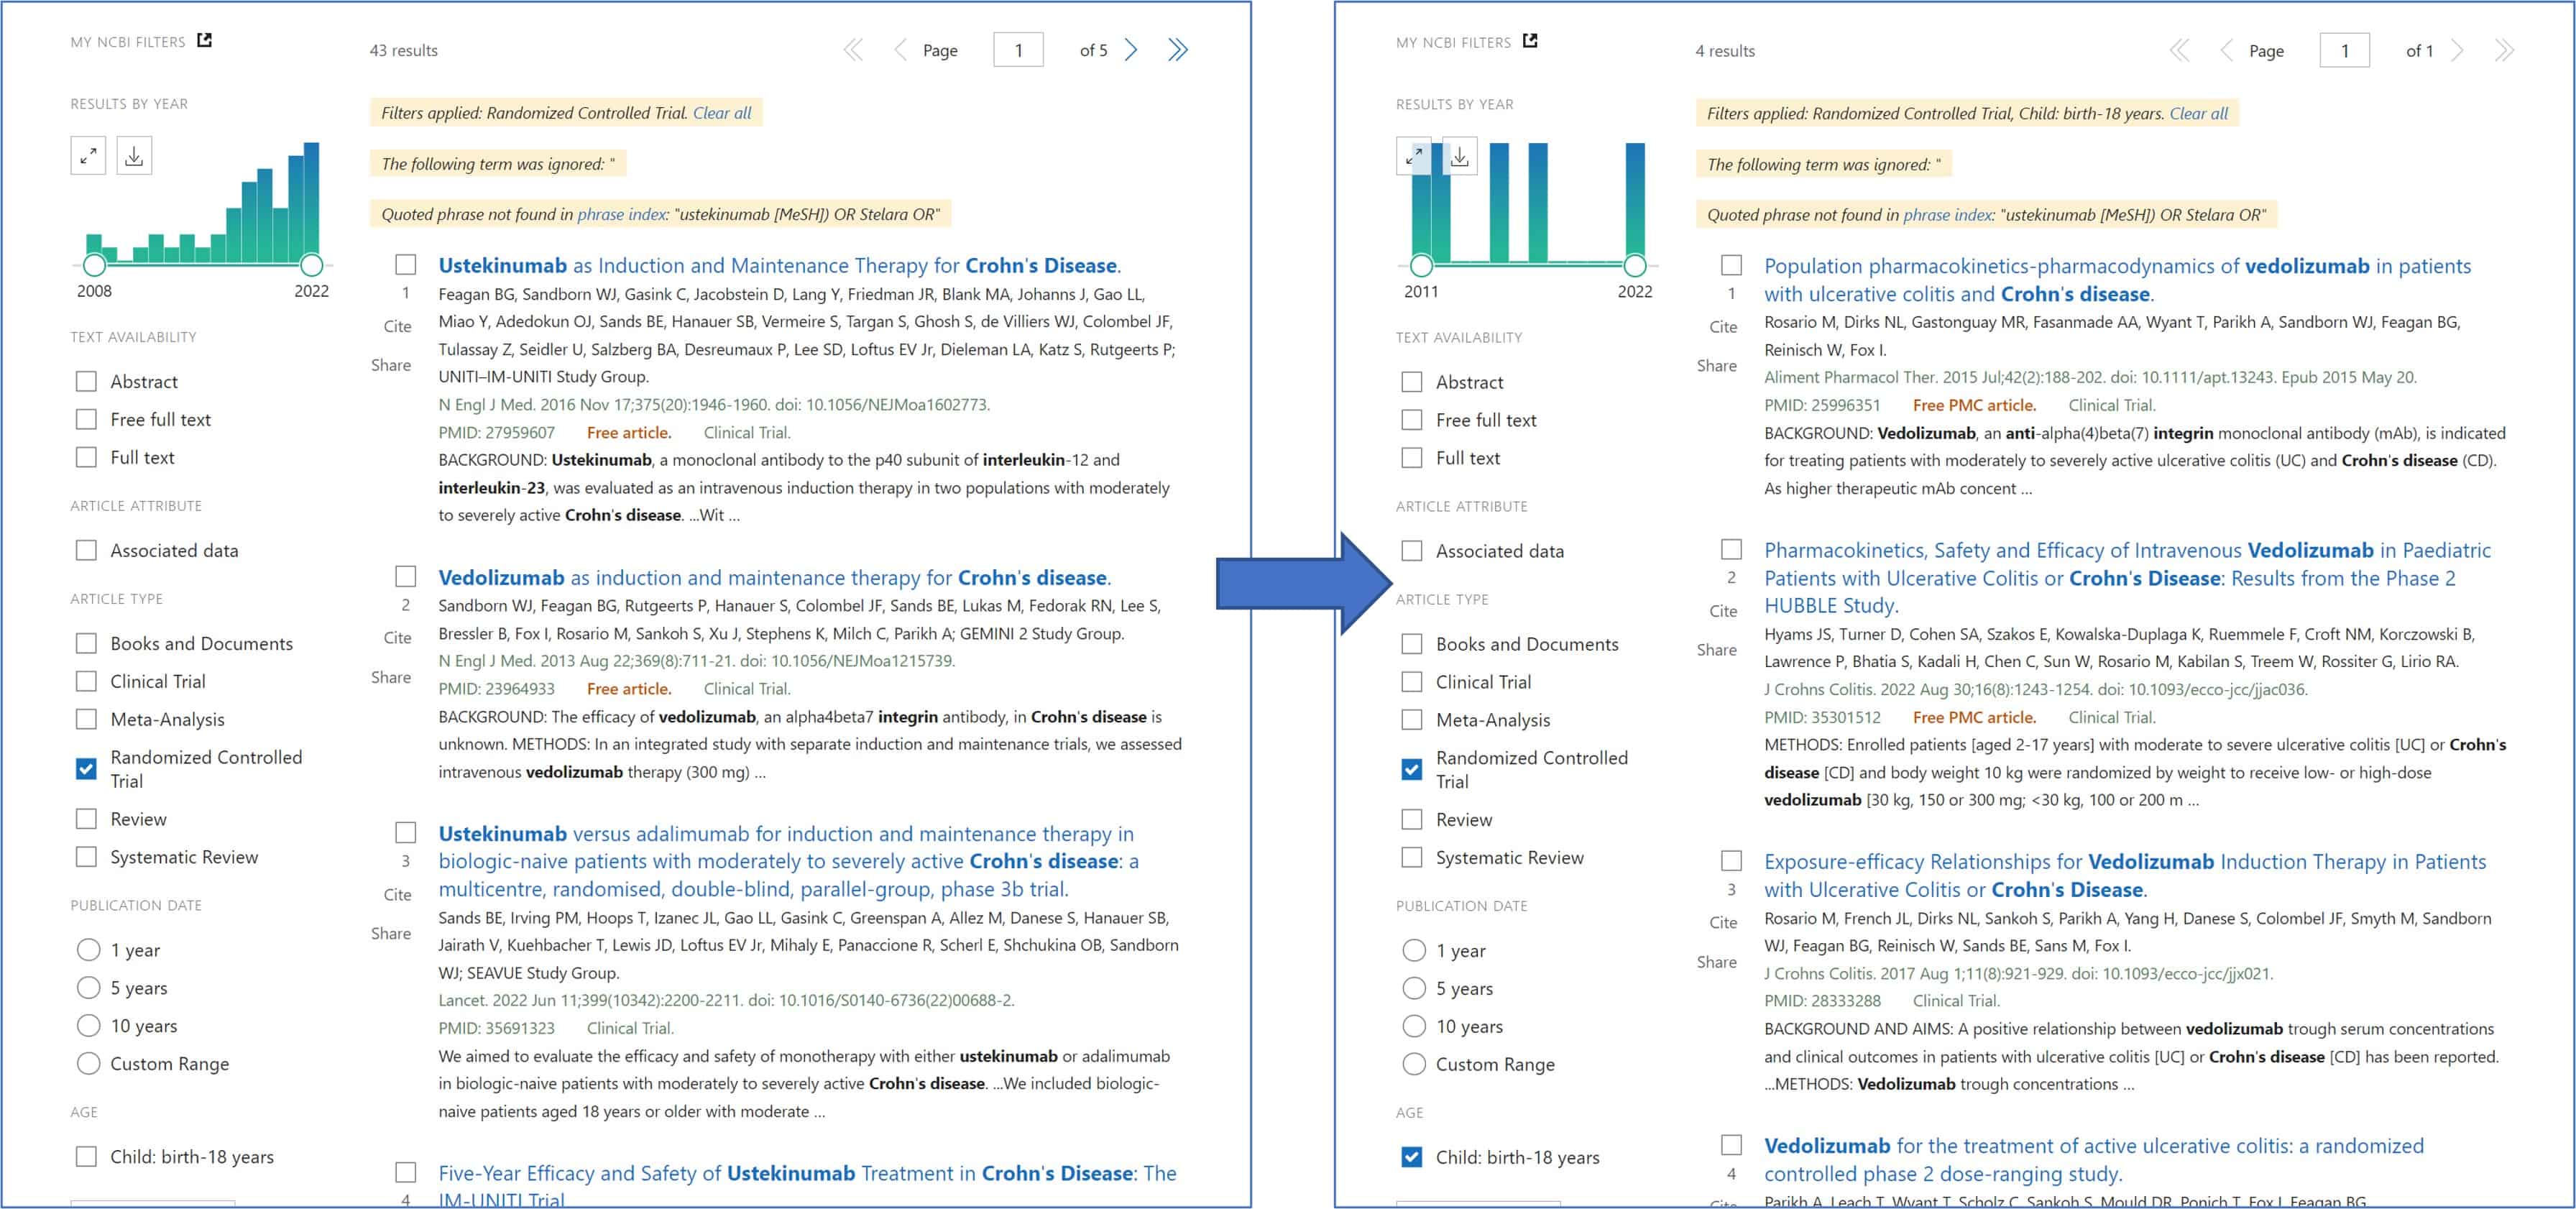This screenshot has height=1209, width=2576.
Task: Click the page number field in left panel
Action: [x=1018, y=50]
